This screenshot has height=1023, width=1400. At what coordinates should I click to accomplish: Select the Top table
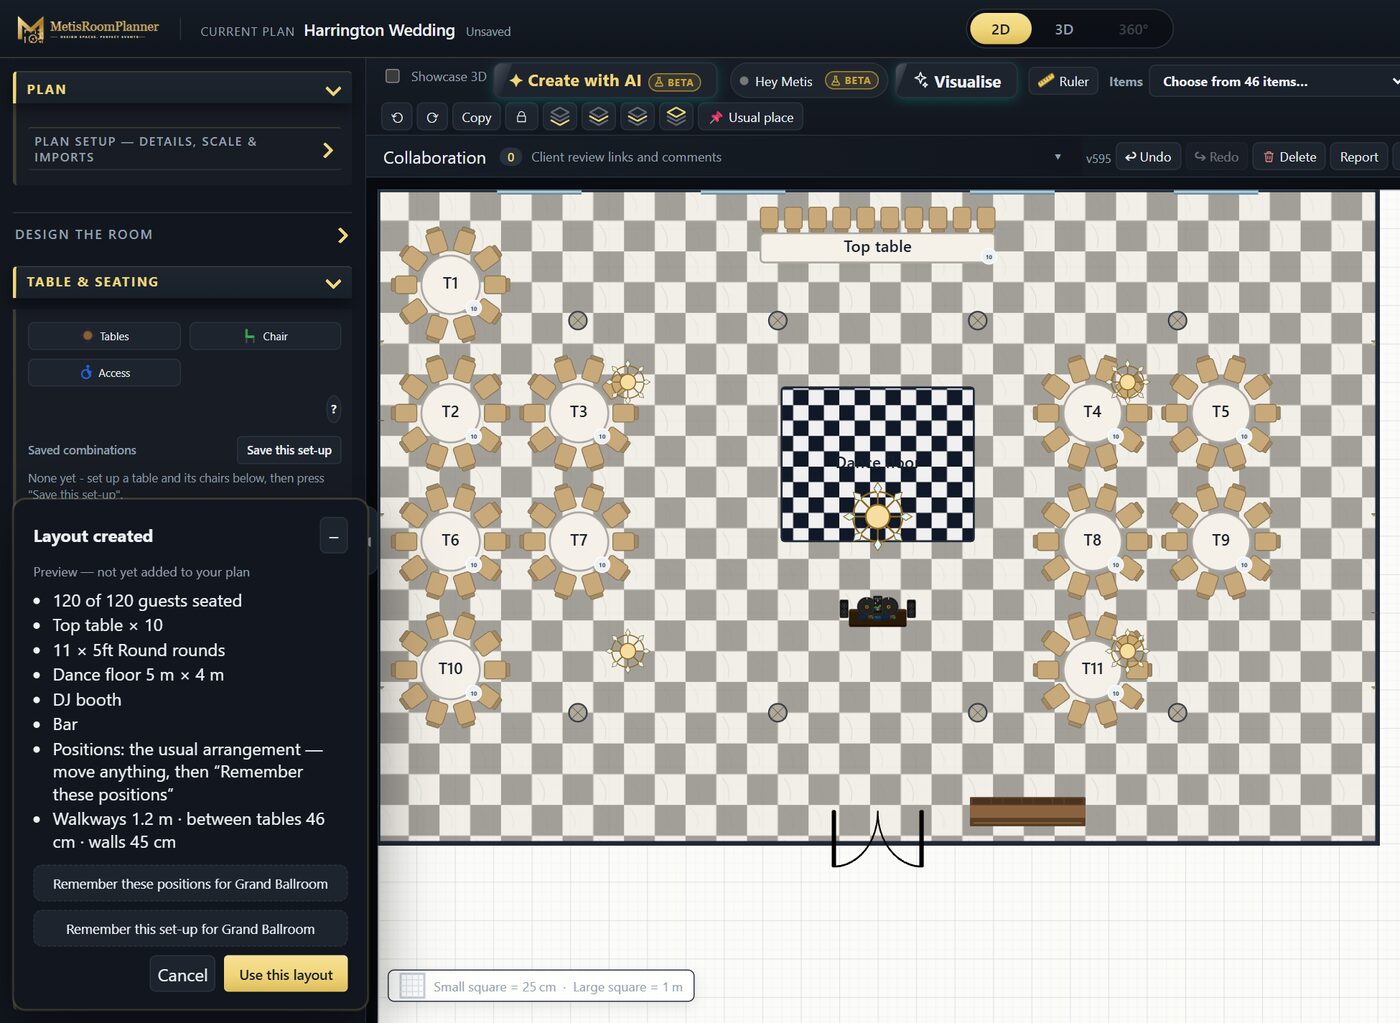click(x=877, y=247)
